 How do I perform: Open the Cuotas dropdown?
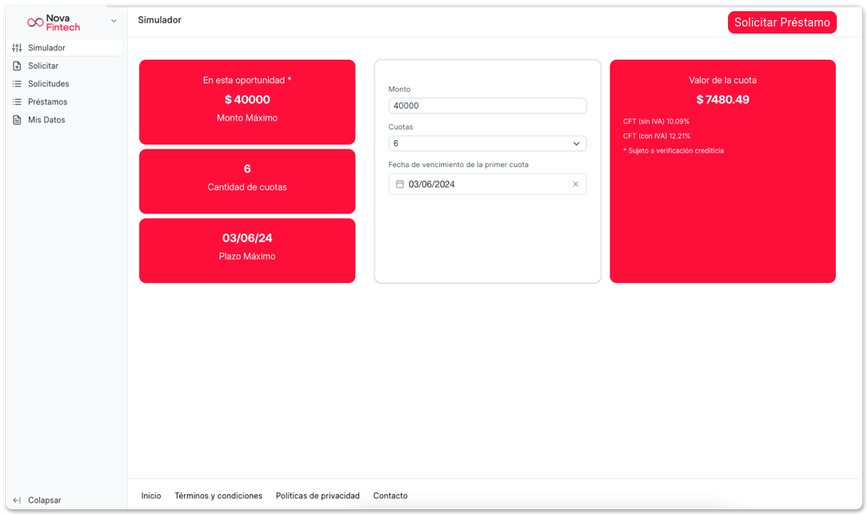[487, 144]
